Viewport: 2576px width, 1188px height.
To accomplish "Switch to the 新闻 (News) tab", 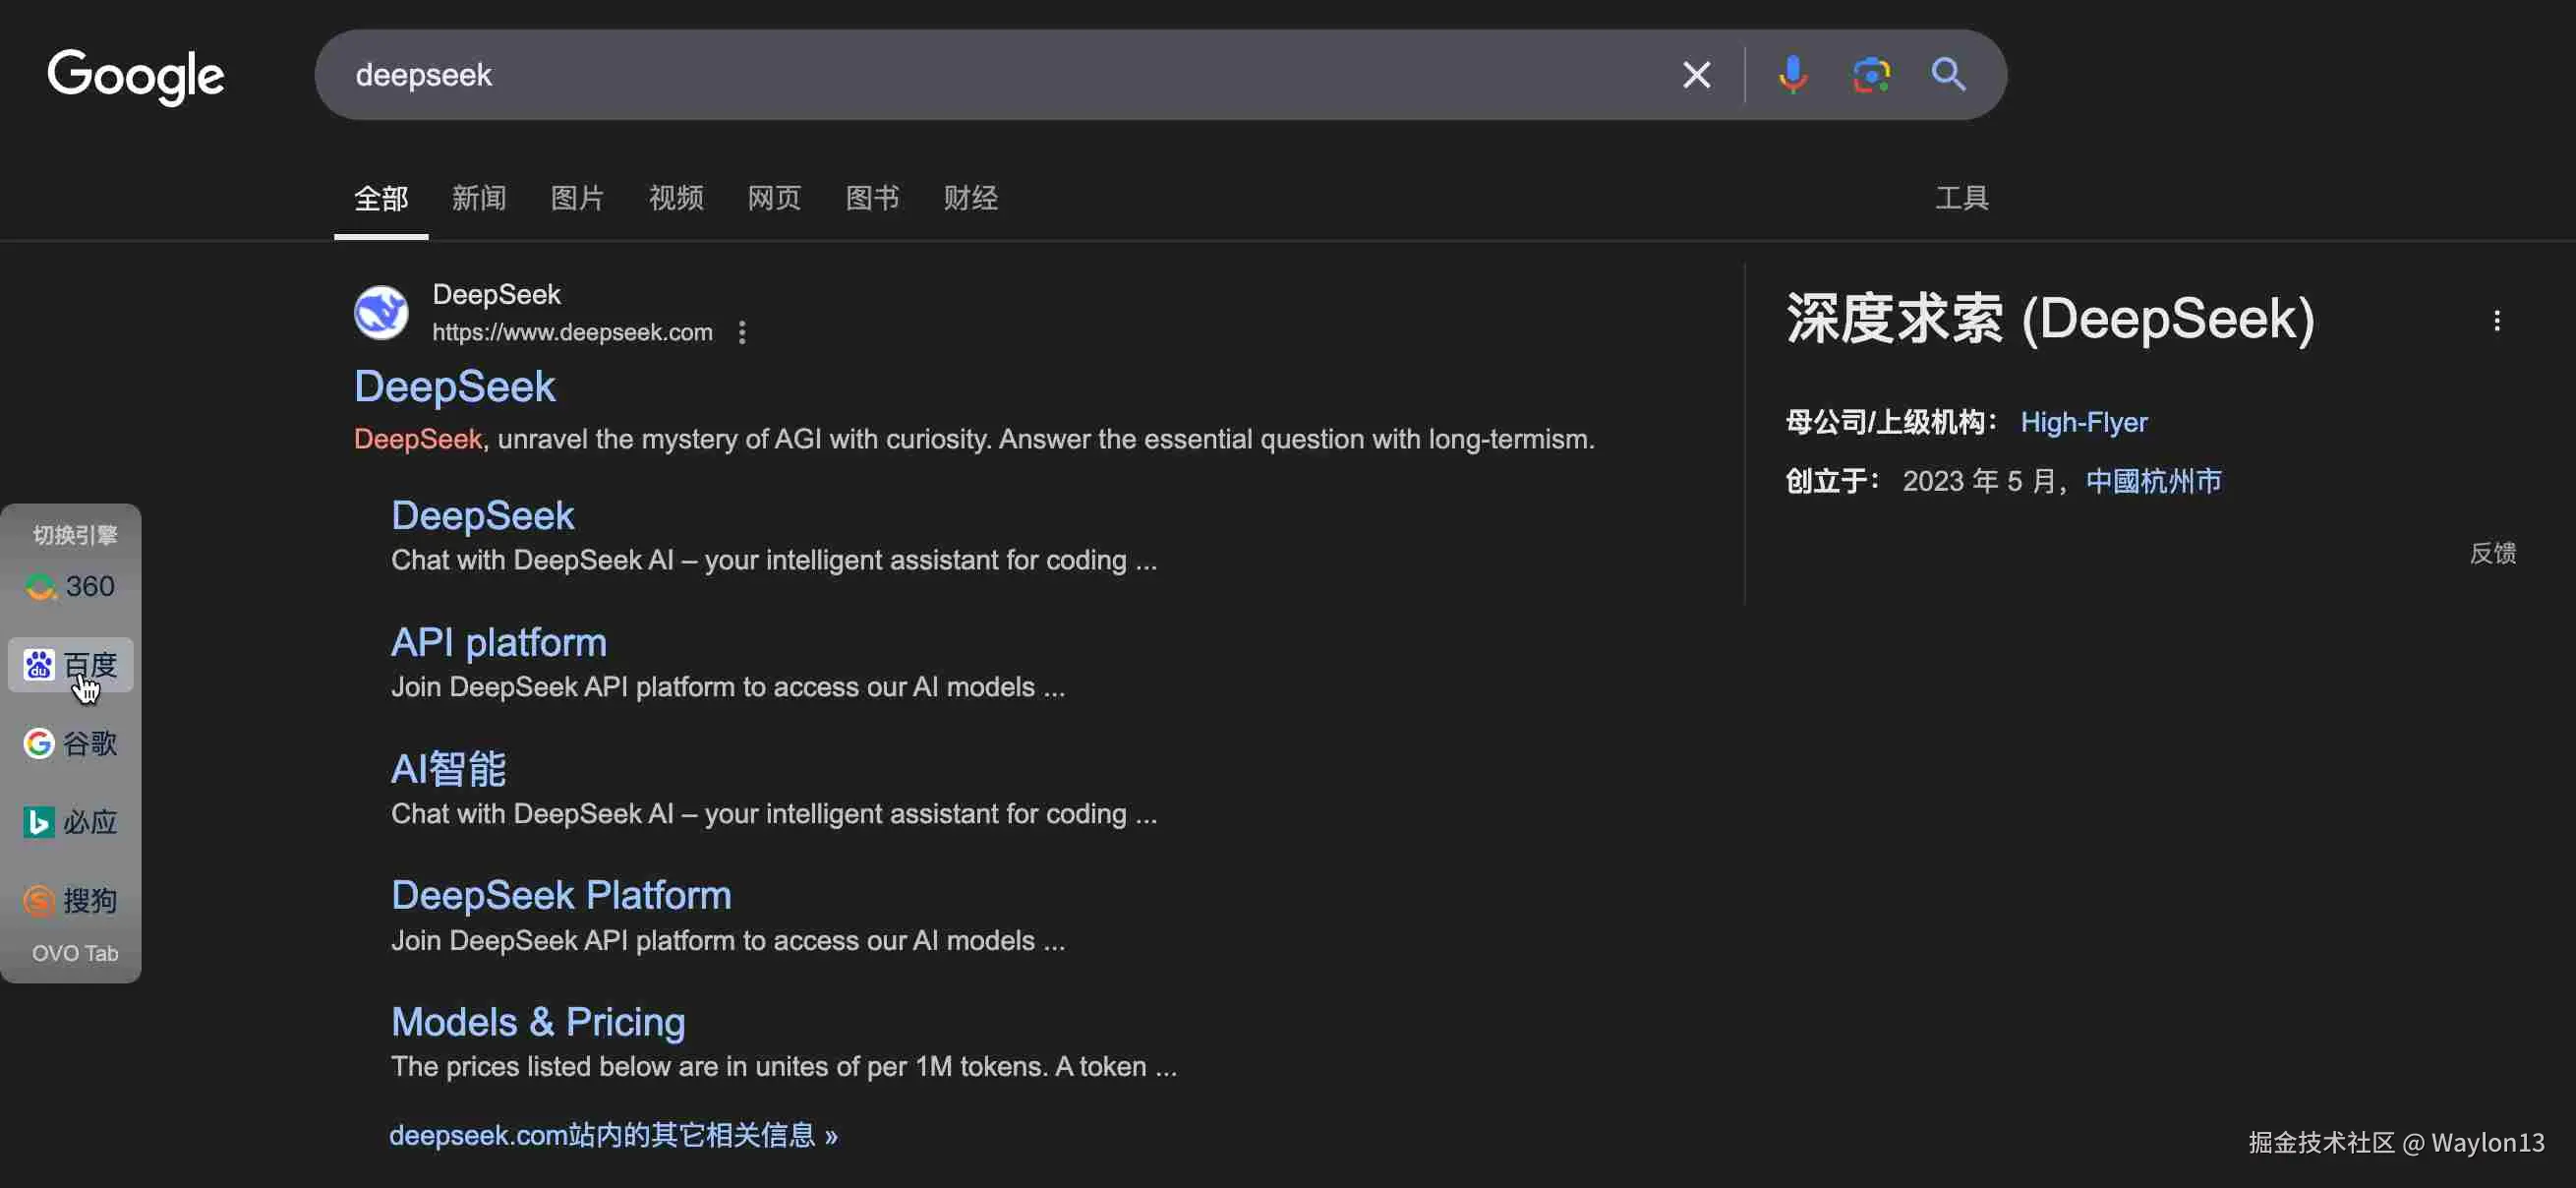I will click(479, 198).
